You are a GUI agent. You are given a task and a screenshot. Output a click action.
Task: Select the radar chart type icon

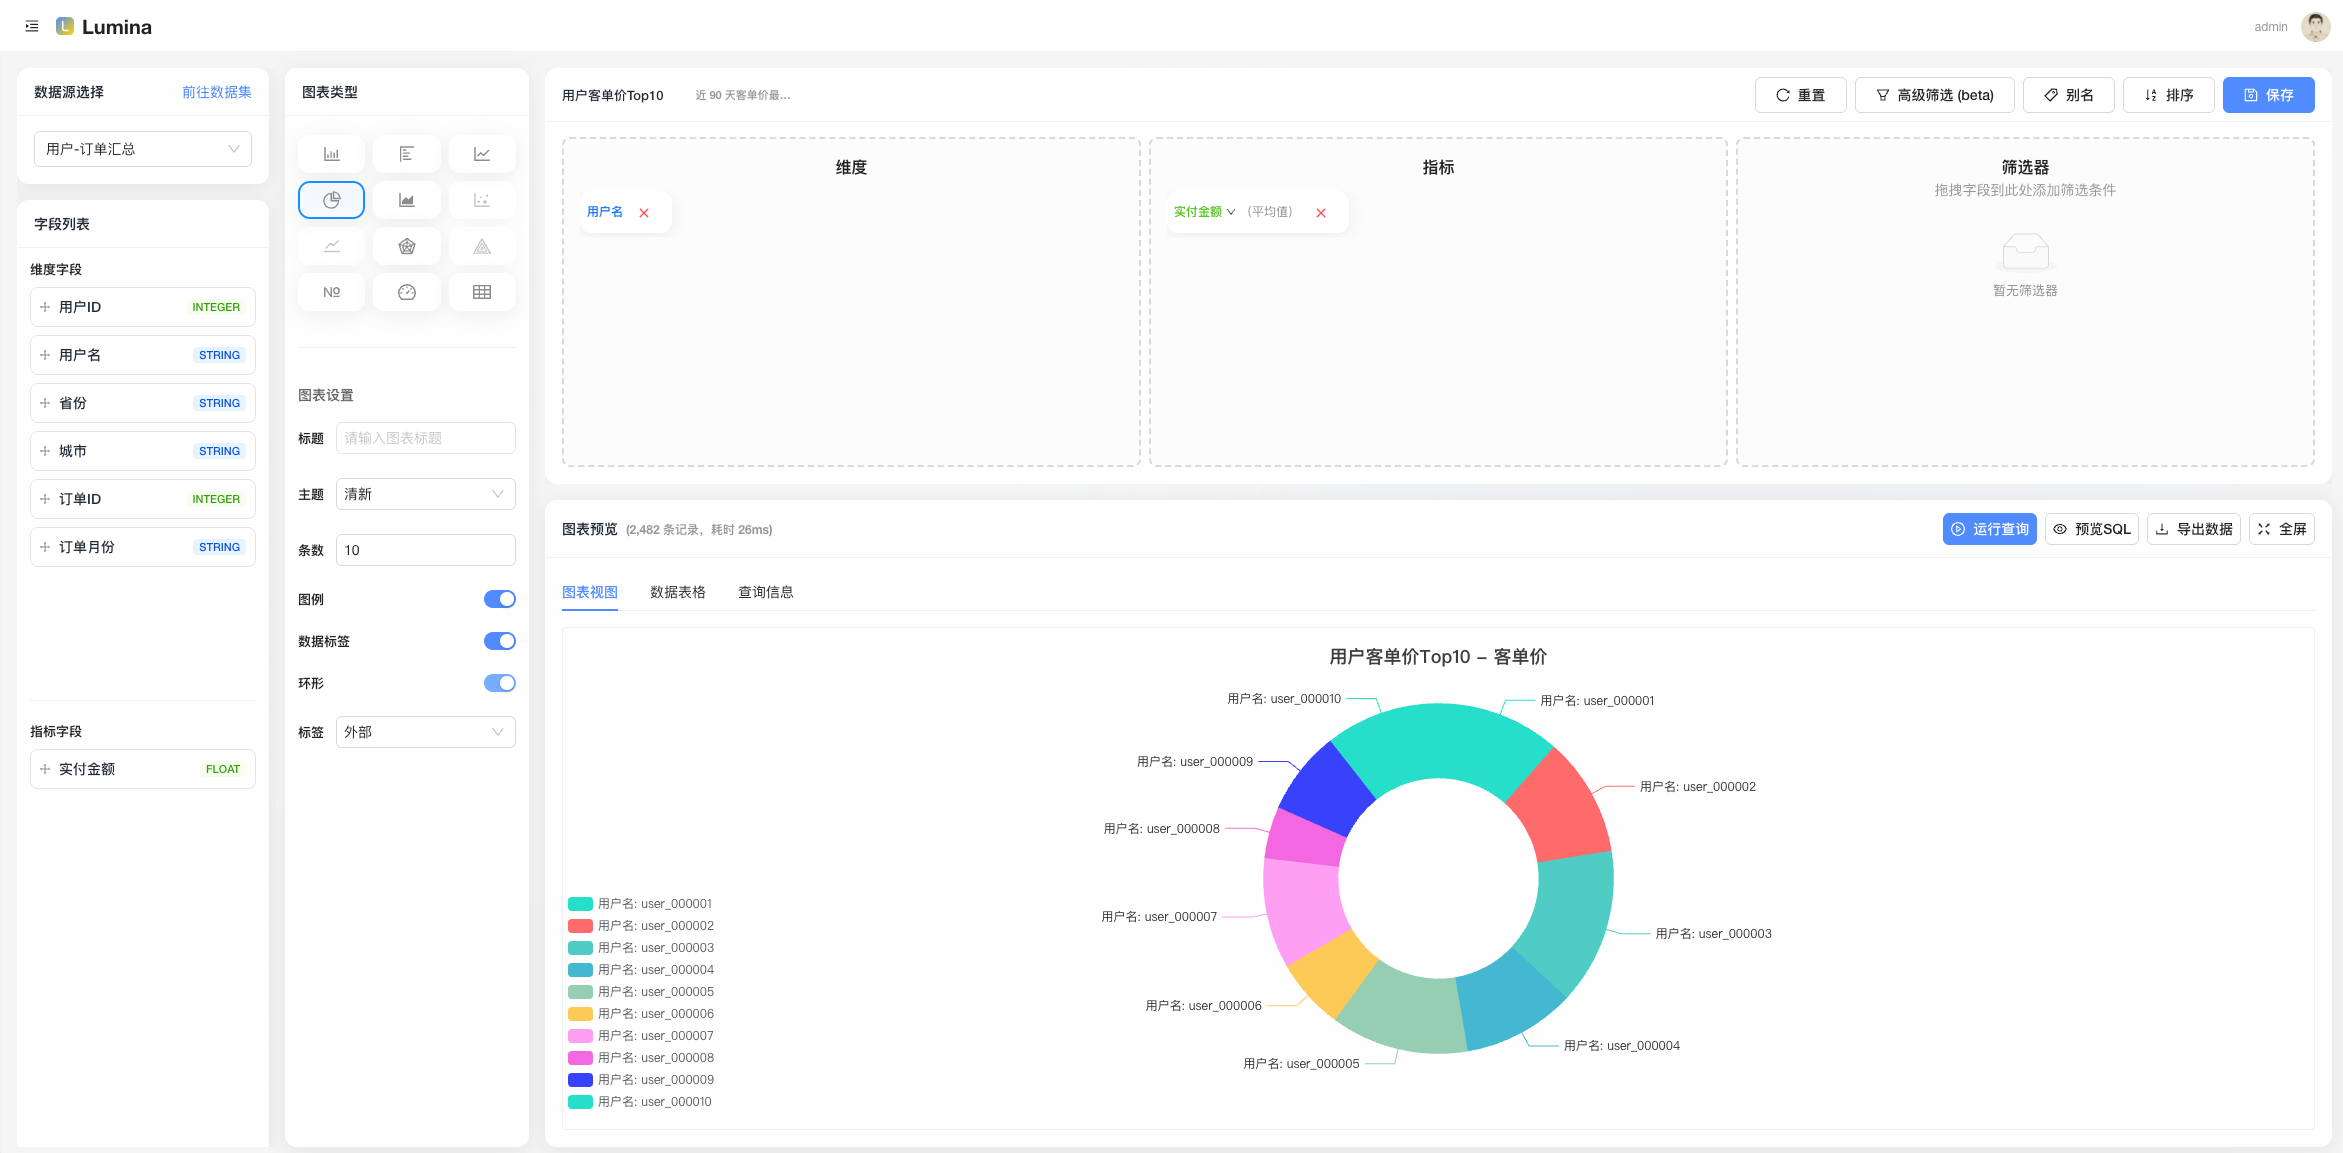click(x=406, y=246)
